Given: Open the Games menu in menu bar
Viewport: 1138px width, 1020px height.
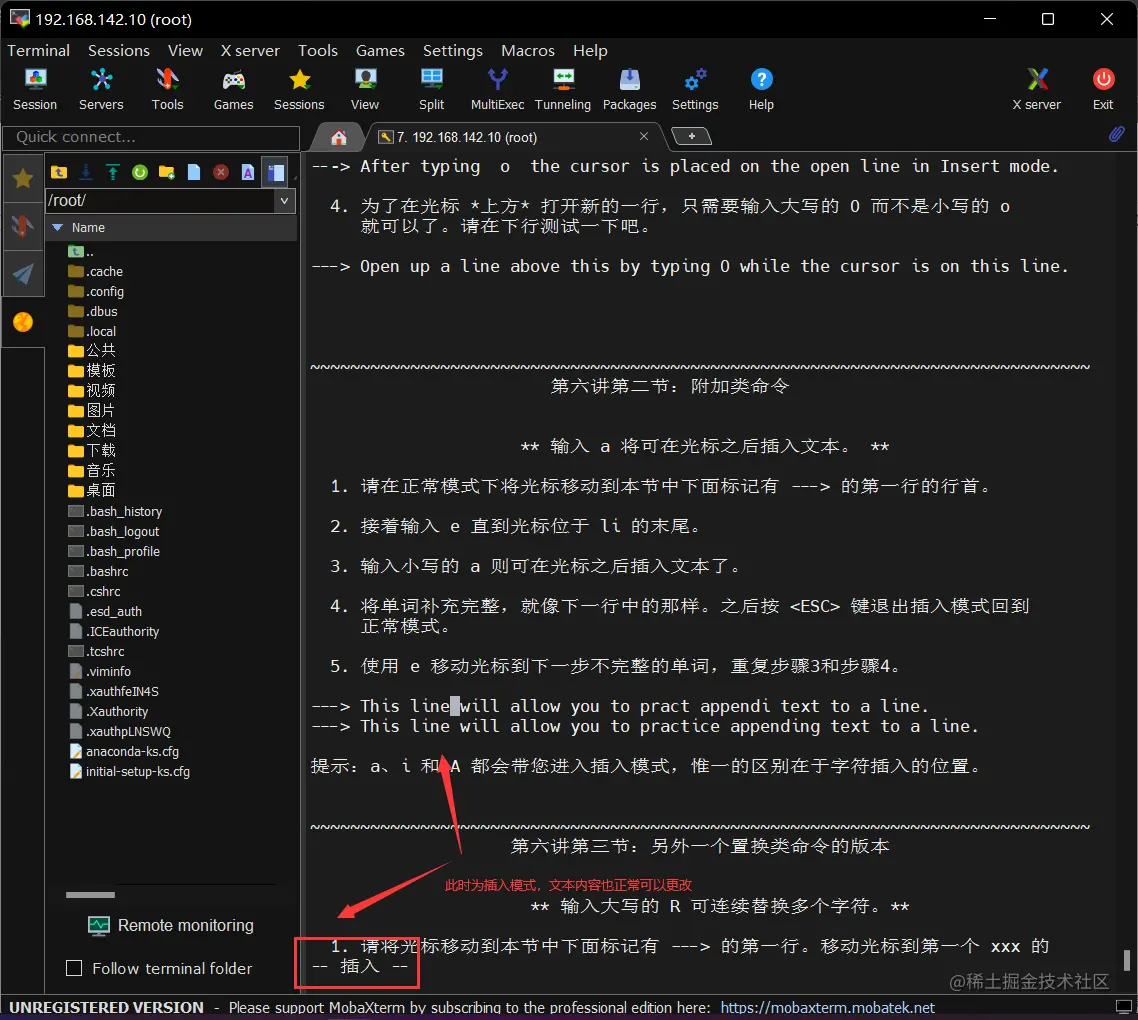Looking at the screenshot, I should click(x=380, y=51).
